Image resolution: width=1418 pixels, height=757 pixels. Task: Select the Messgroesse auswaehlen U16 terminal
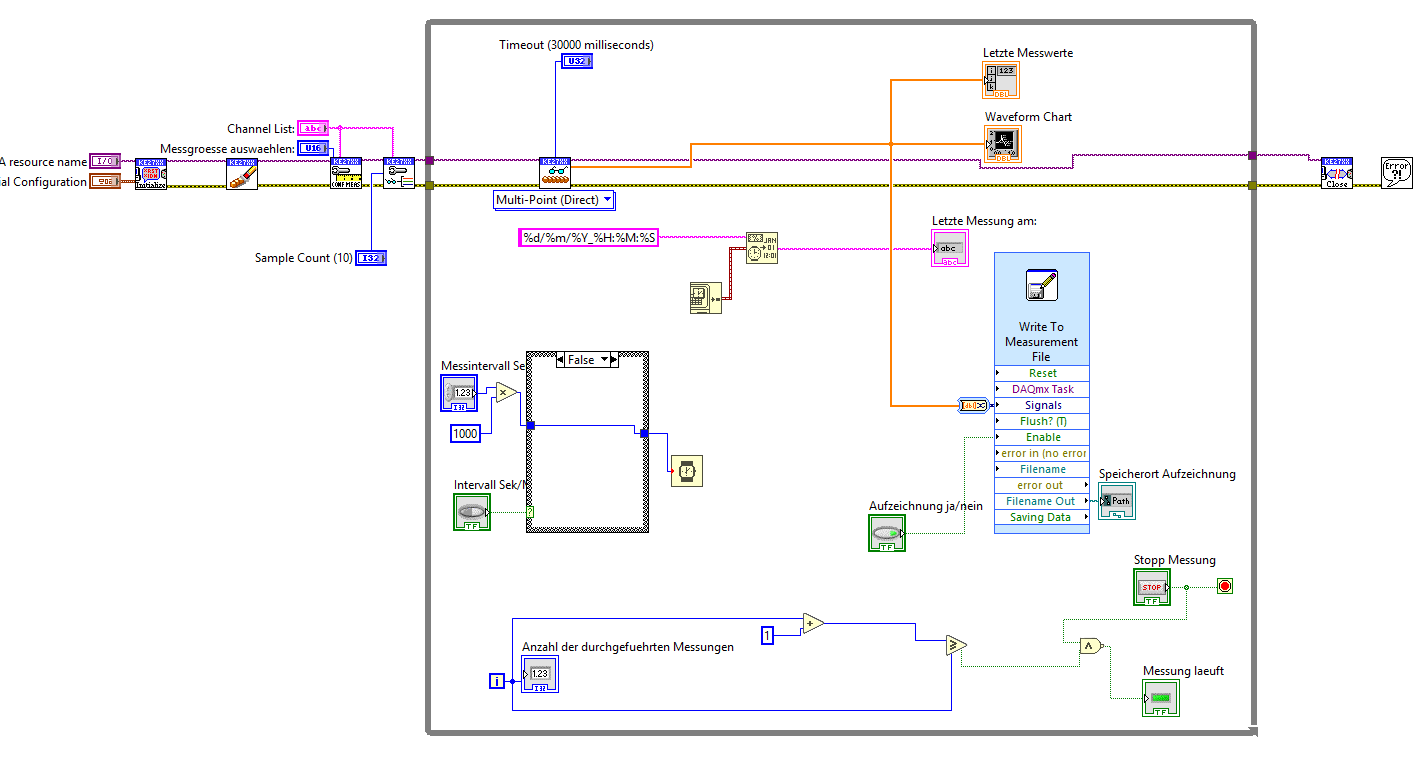pos(313,148)
